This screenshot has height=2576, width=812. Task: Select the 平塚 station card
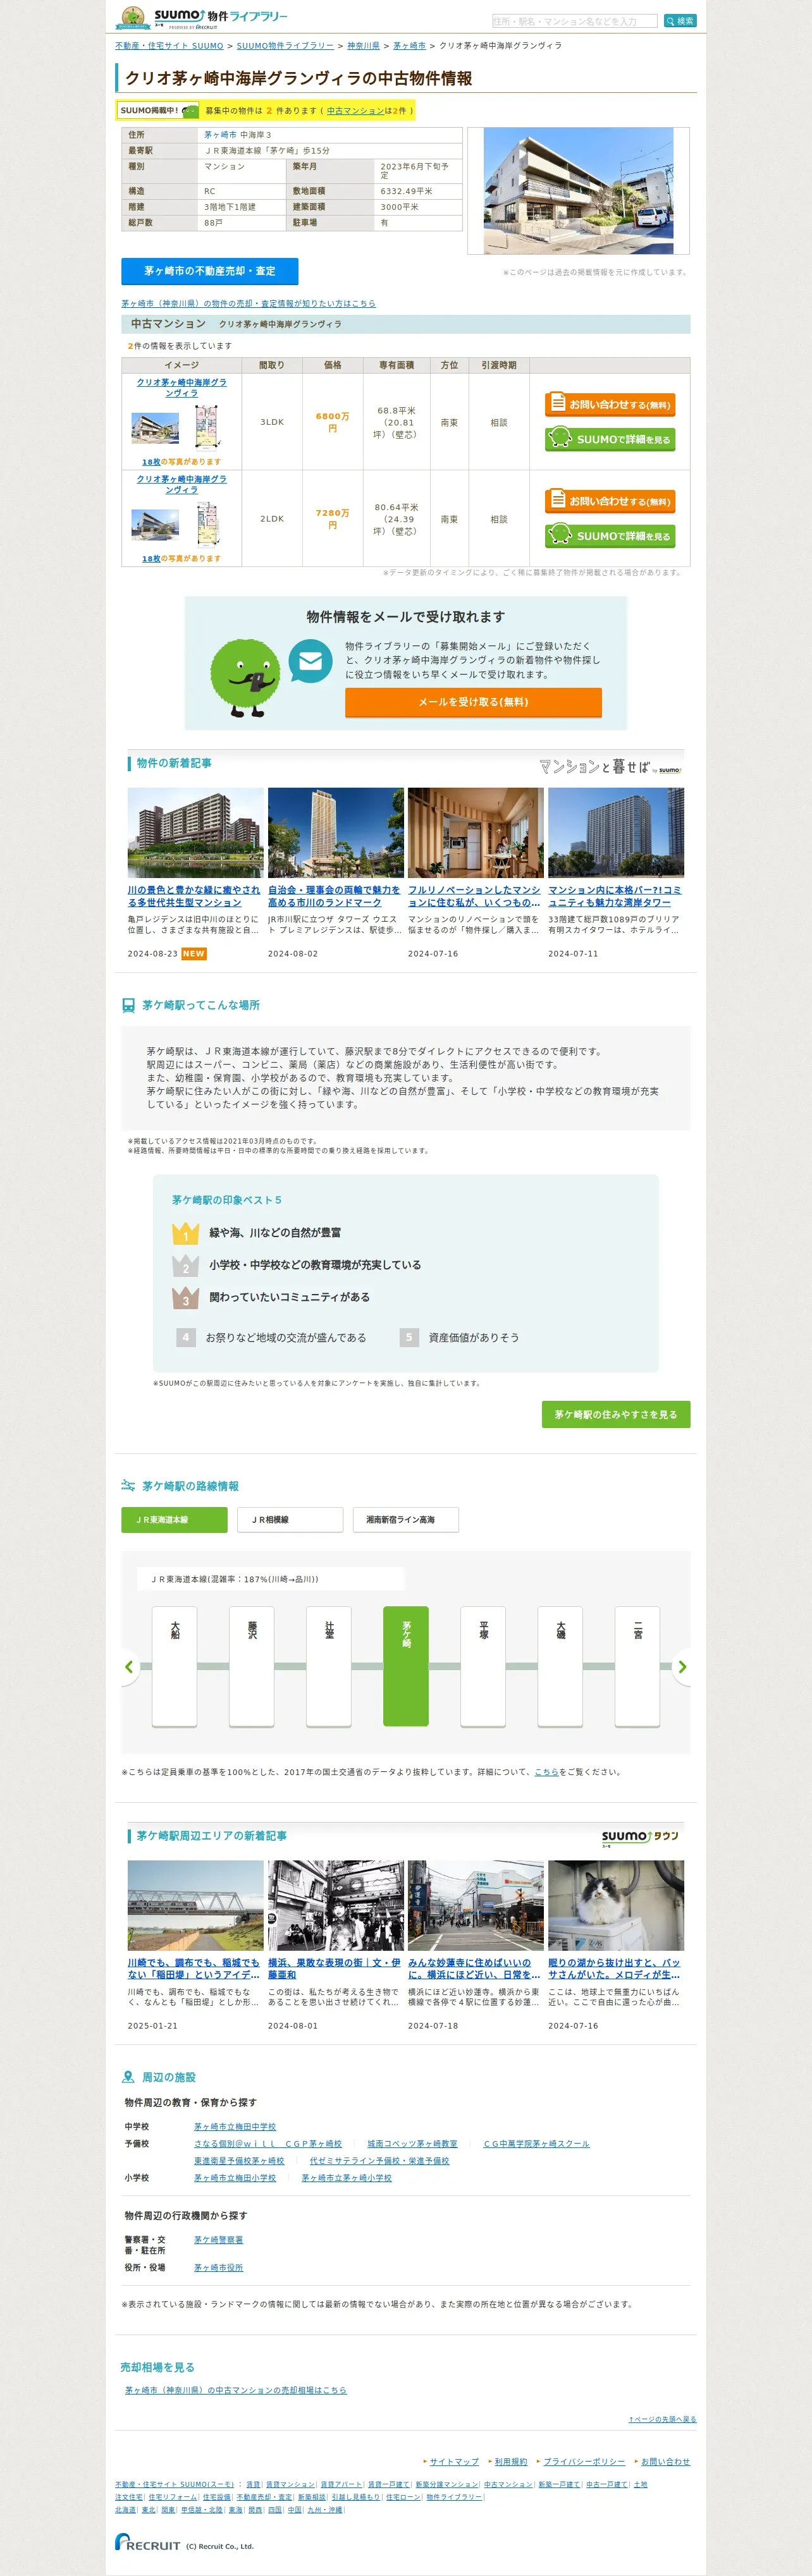483,1666
